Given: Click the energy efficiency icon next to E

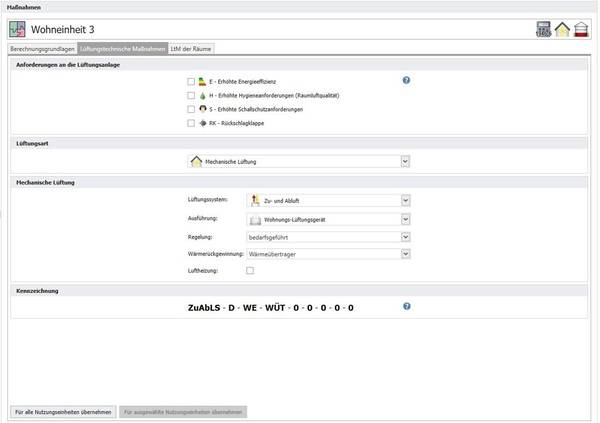Looking at the screenshot, I should [x=203, y=81].
